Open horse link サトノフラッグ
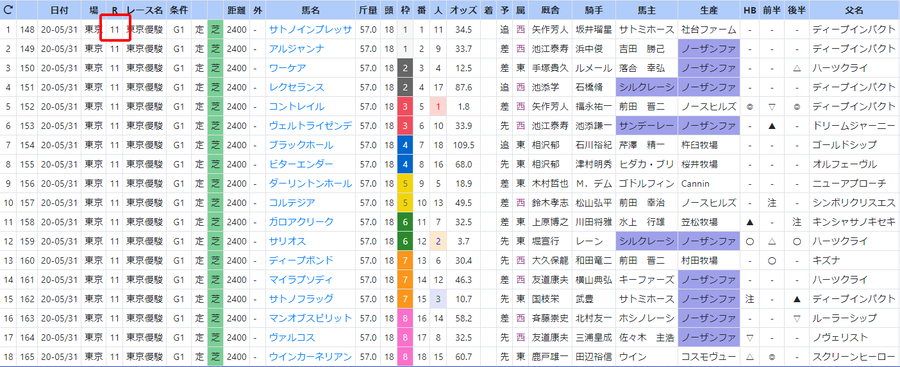Screen dimensions: 900x367 tap(301, 299)
